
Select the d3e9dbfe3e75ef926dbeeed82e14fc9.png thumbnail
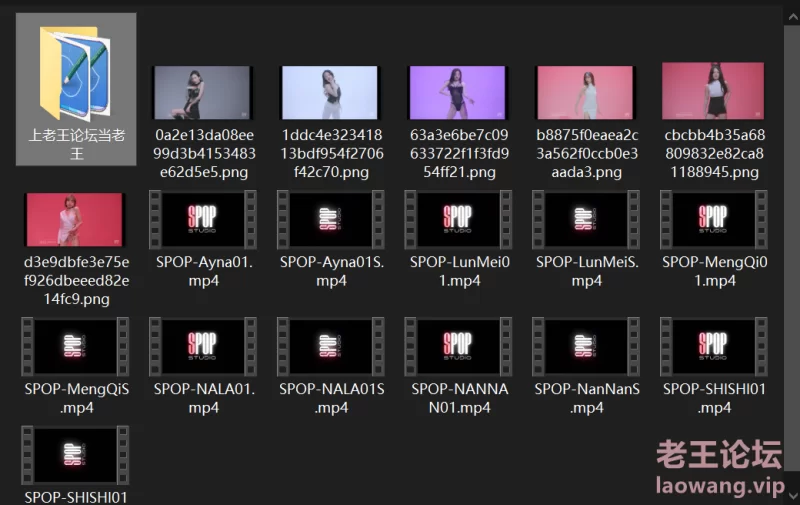(x=74, y=219)
